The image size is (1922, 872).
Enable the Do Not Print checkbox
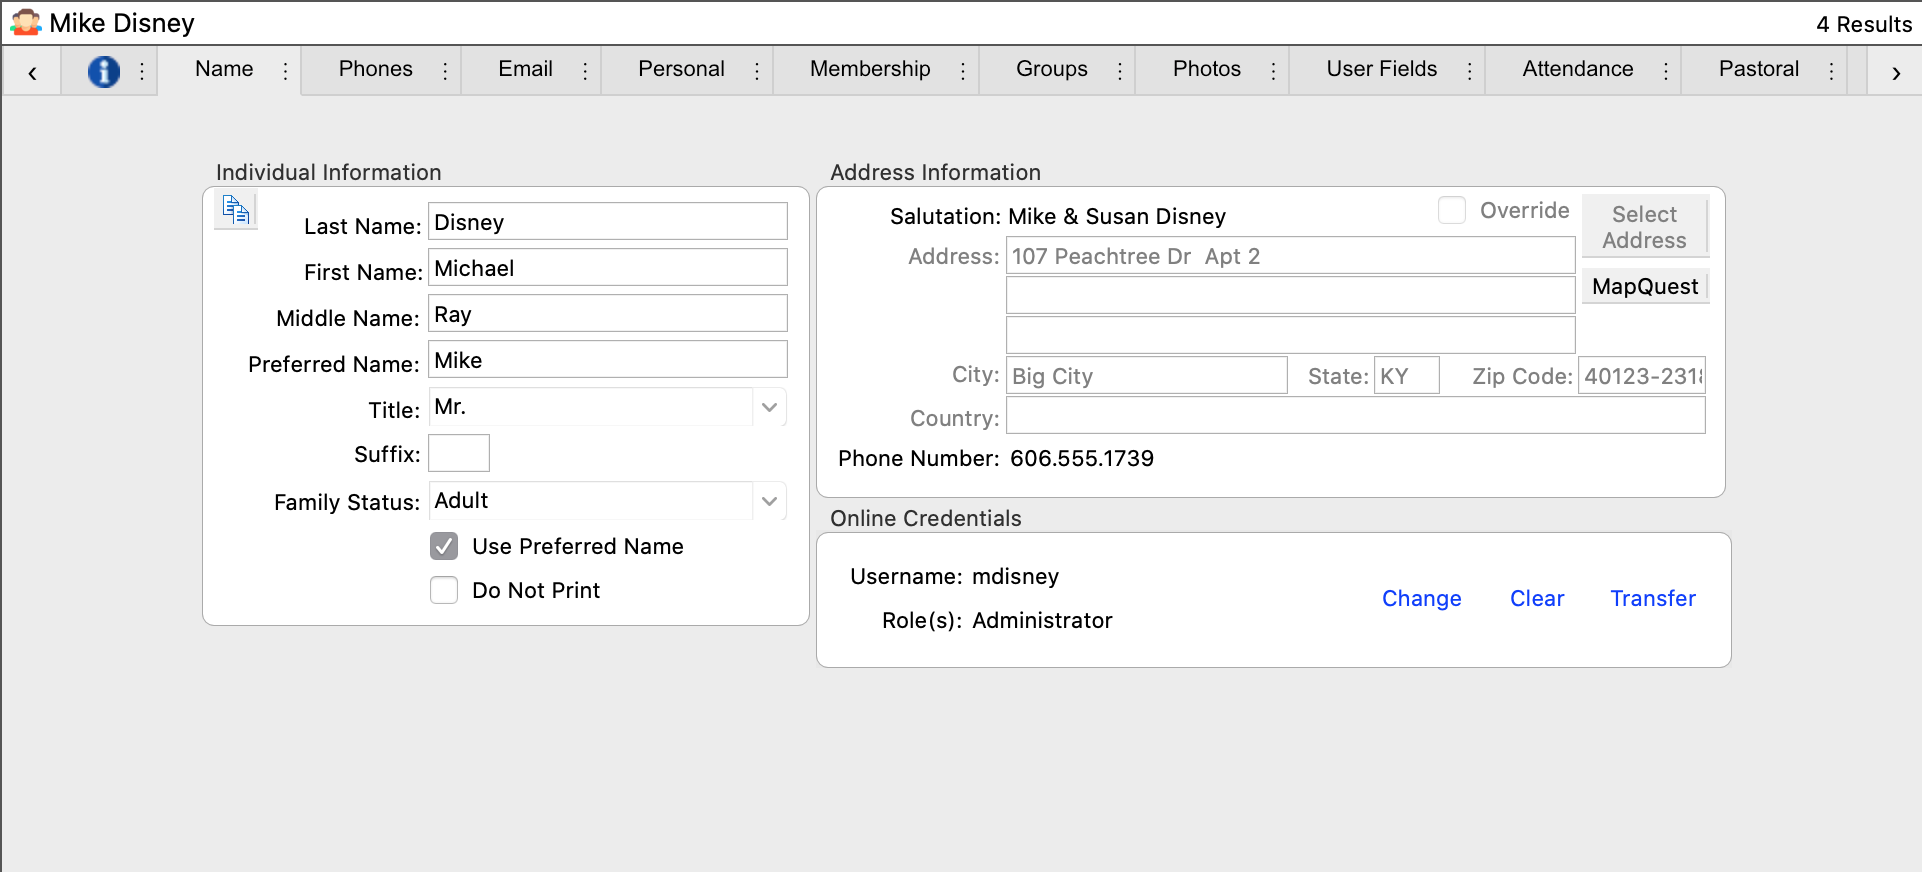click(444, 590)
